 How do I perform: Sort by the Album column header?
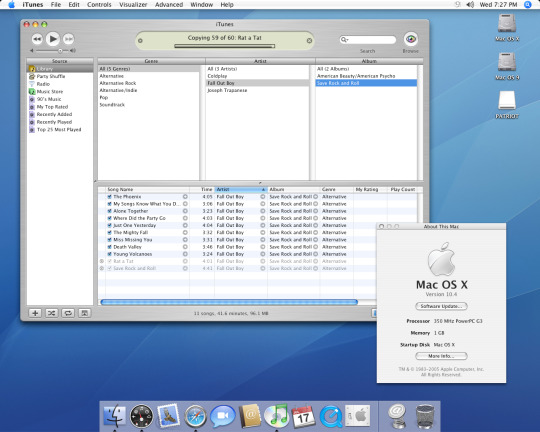pos(294,189)
